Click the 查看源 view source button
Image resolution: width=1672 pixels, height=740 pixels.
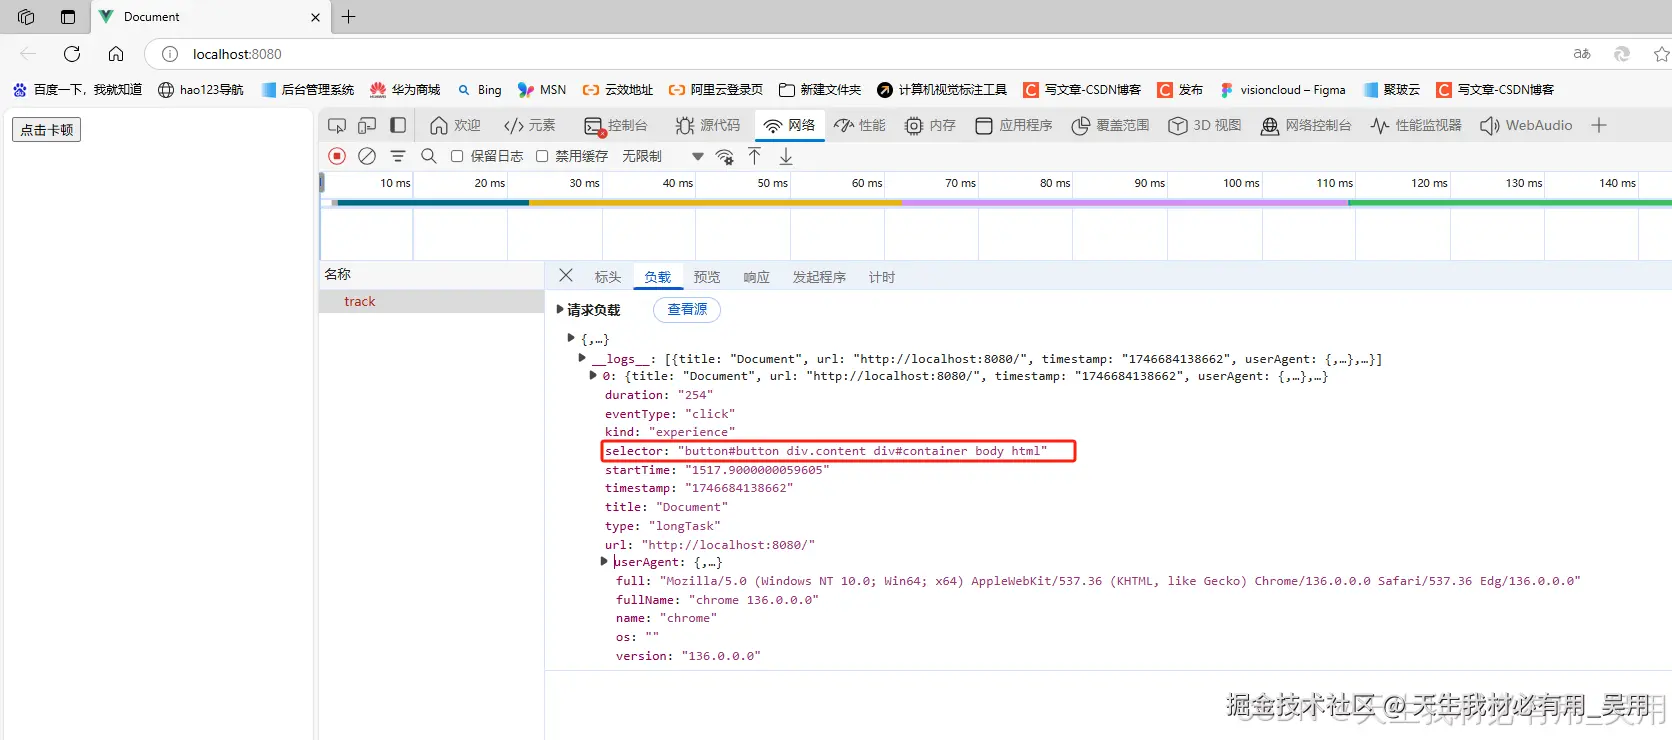click(x=687, y=310)
